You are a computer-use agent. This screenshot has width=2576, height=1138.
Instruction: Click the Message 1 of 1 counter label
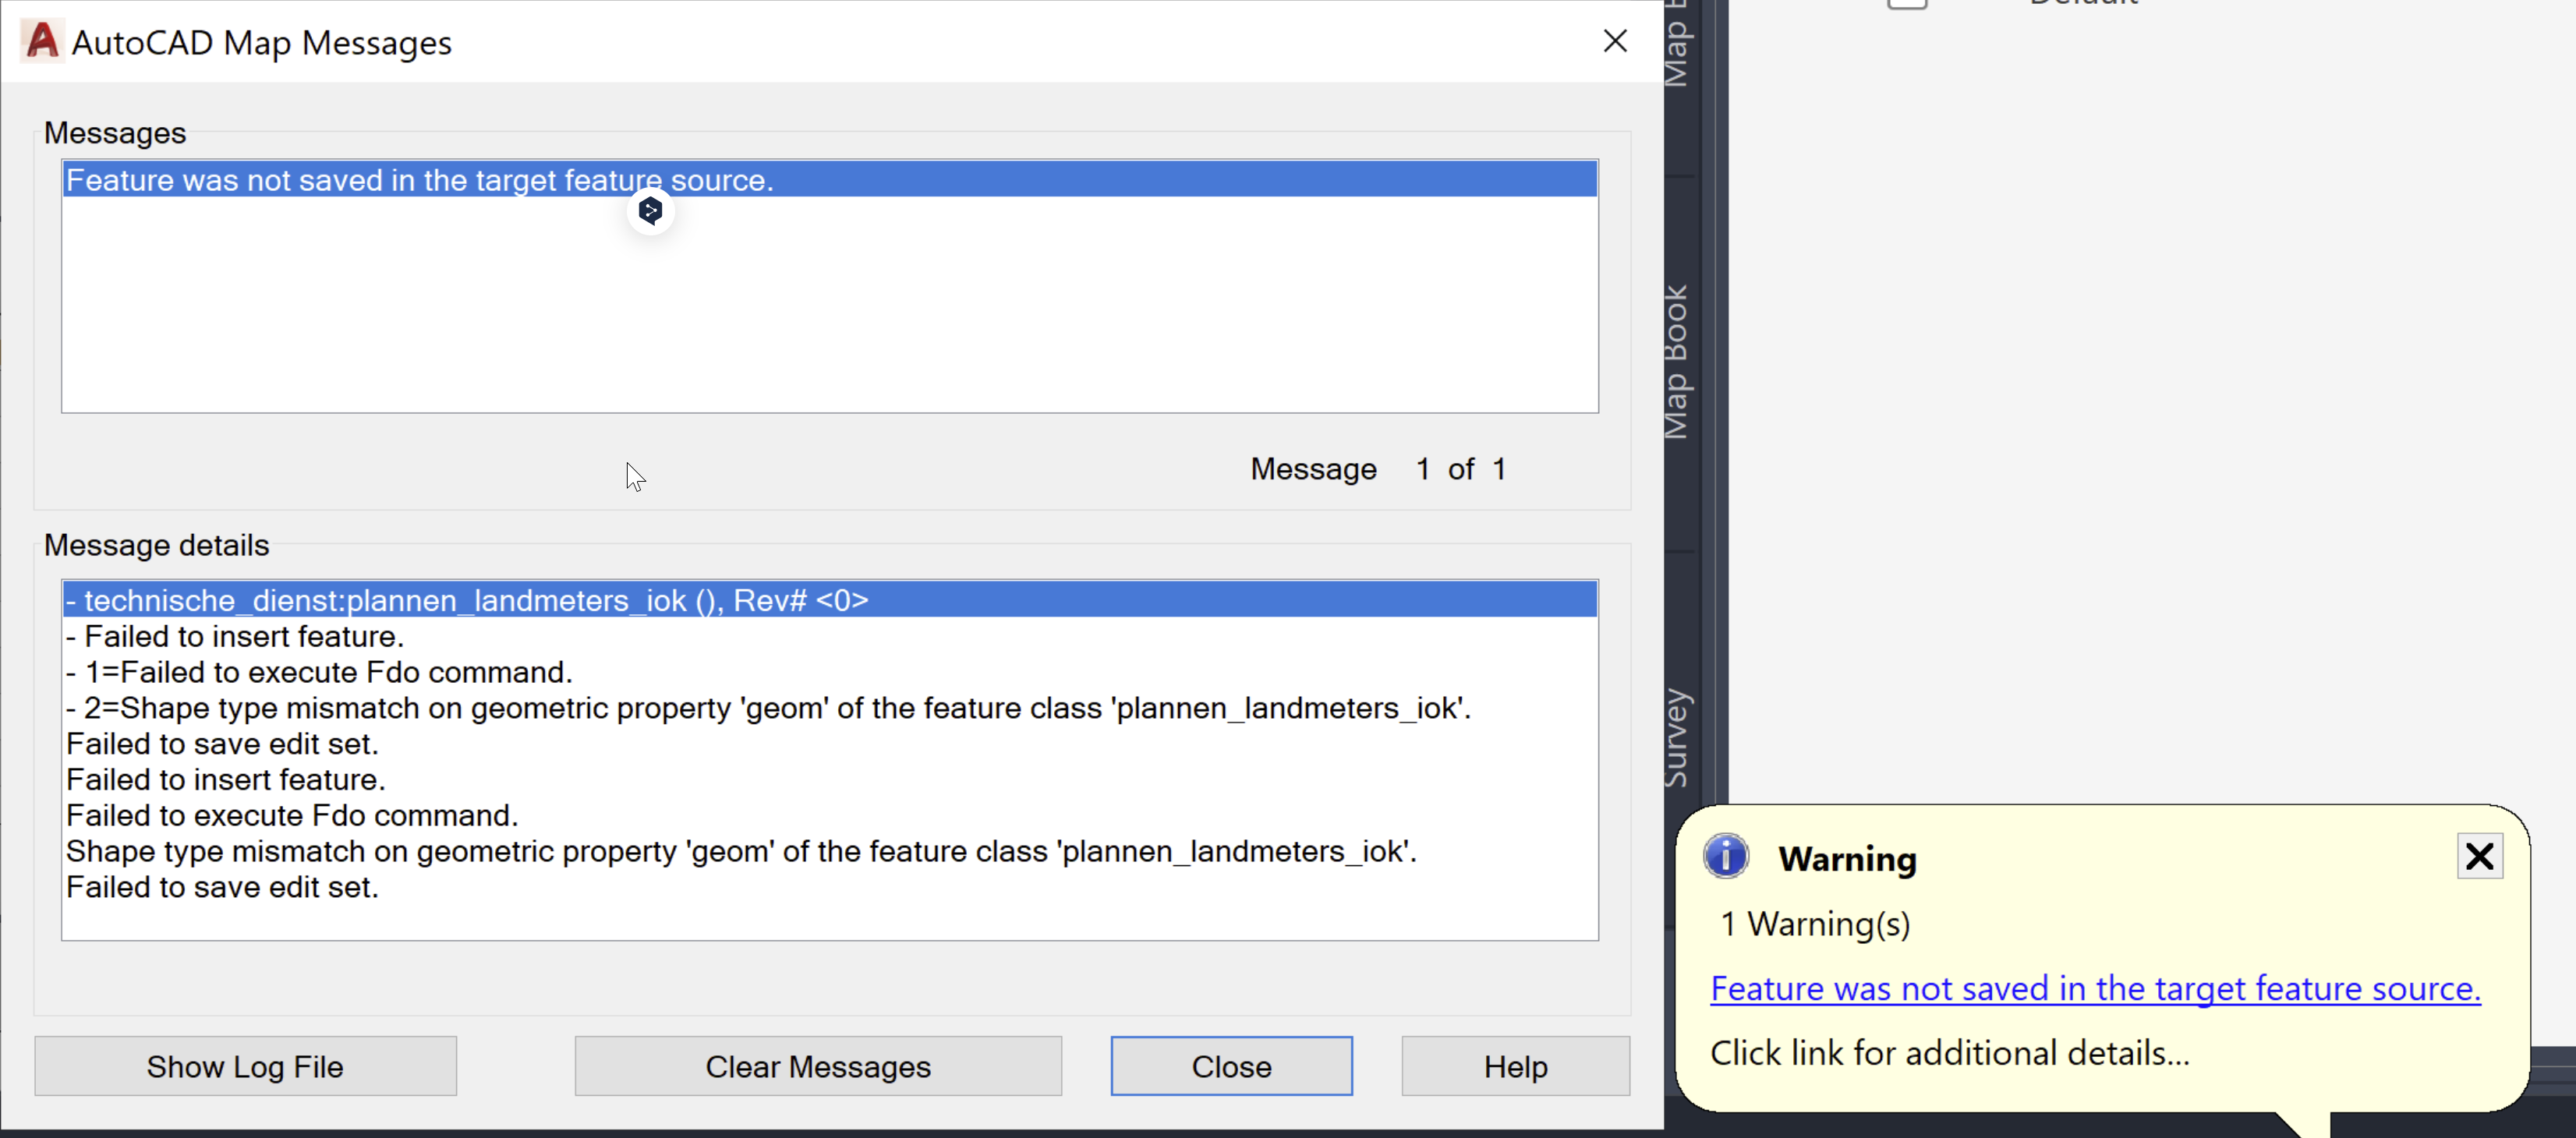tap(1377, 469)
